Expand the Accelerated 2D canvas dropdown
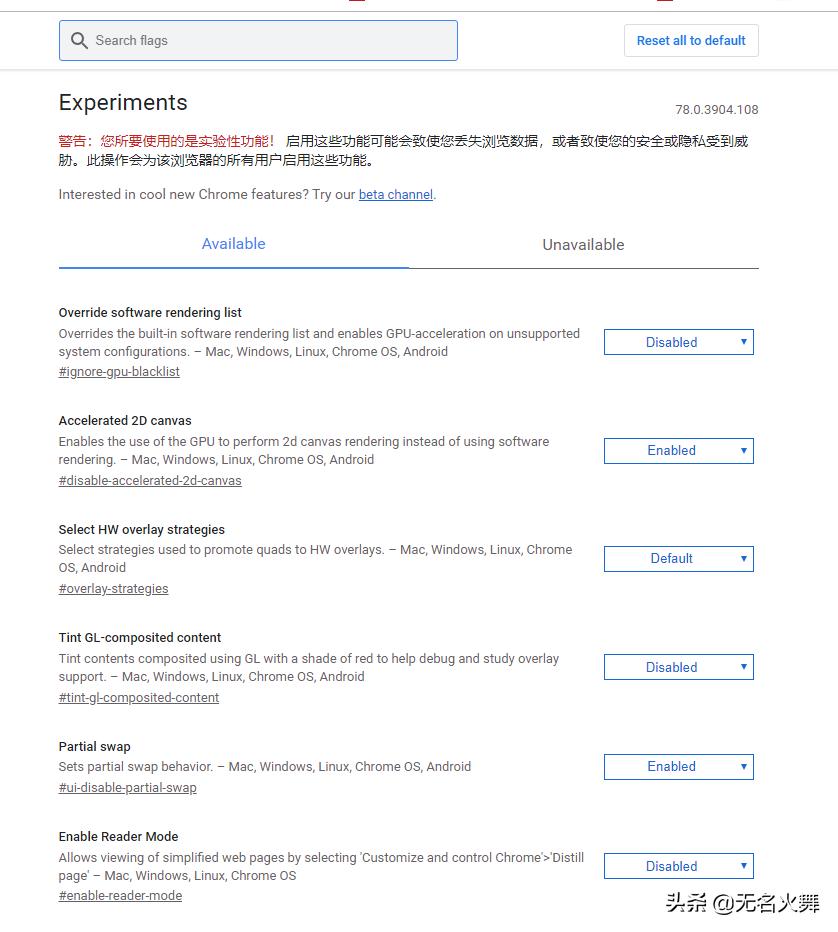This screenshot has width=838, height=932. pyautogui.click(x=678, y=451)
